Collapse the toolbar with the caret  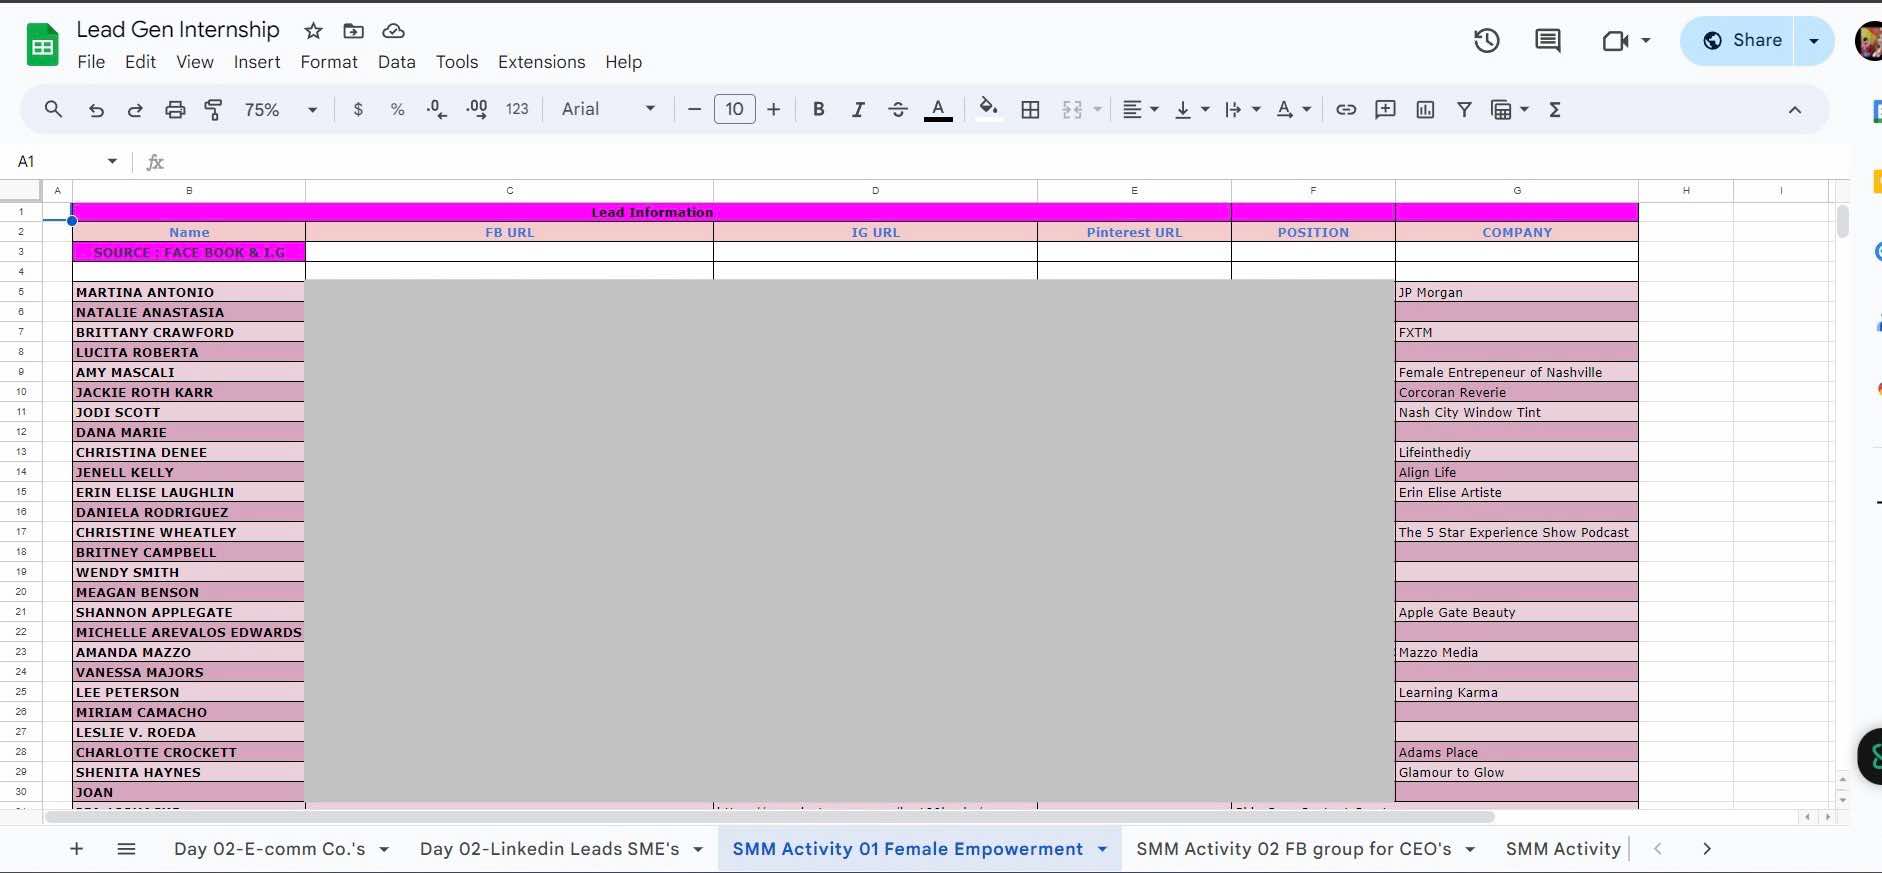point(1795,110)
